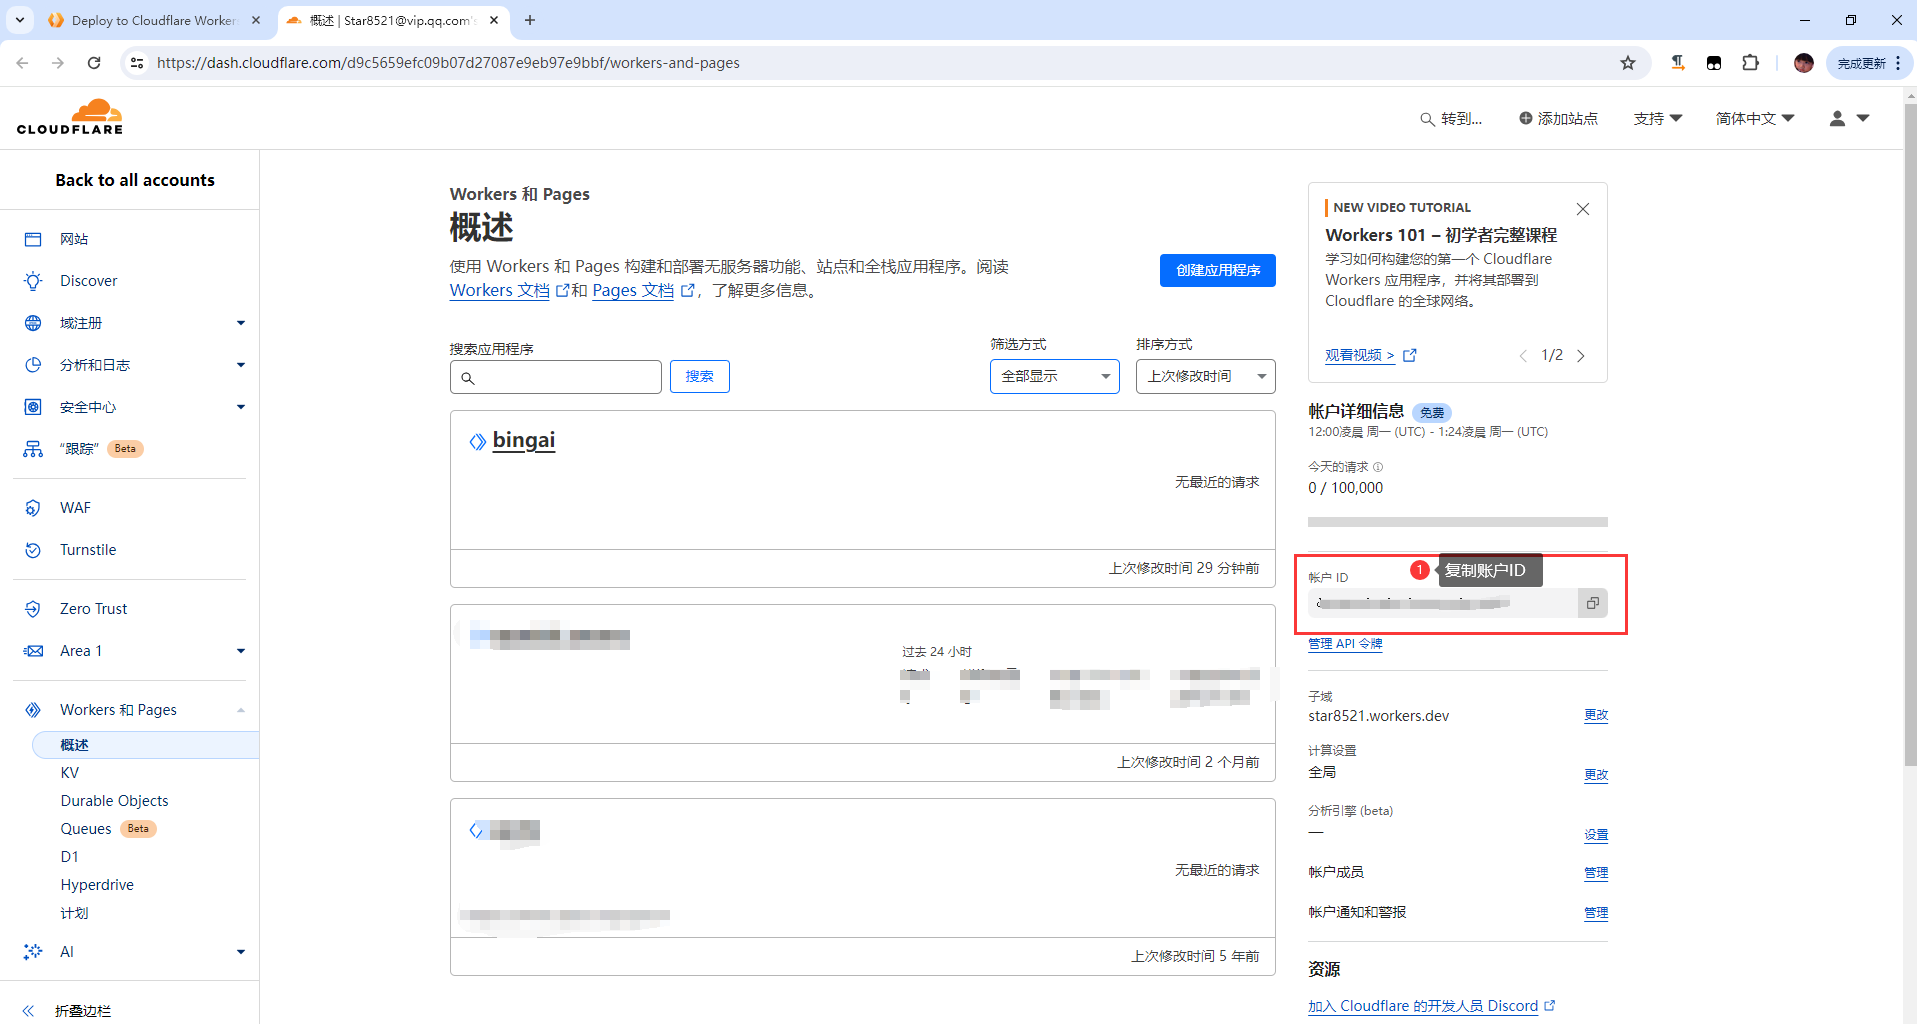
Task: Open the 简体中文 language dropdown
Action: click(1755, 119)
